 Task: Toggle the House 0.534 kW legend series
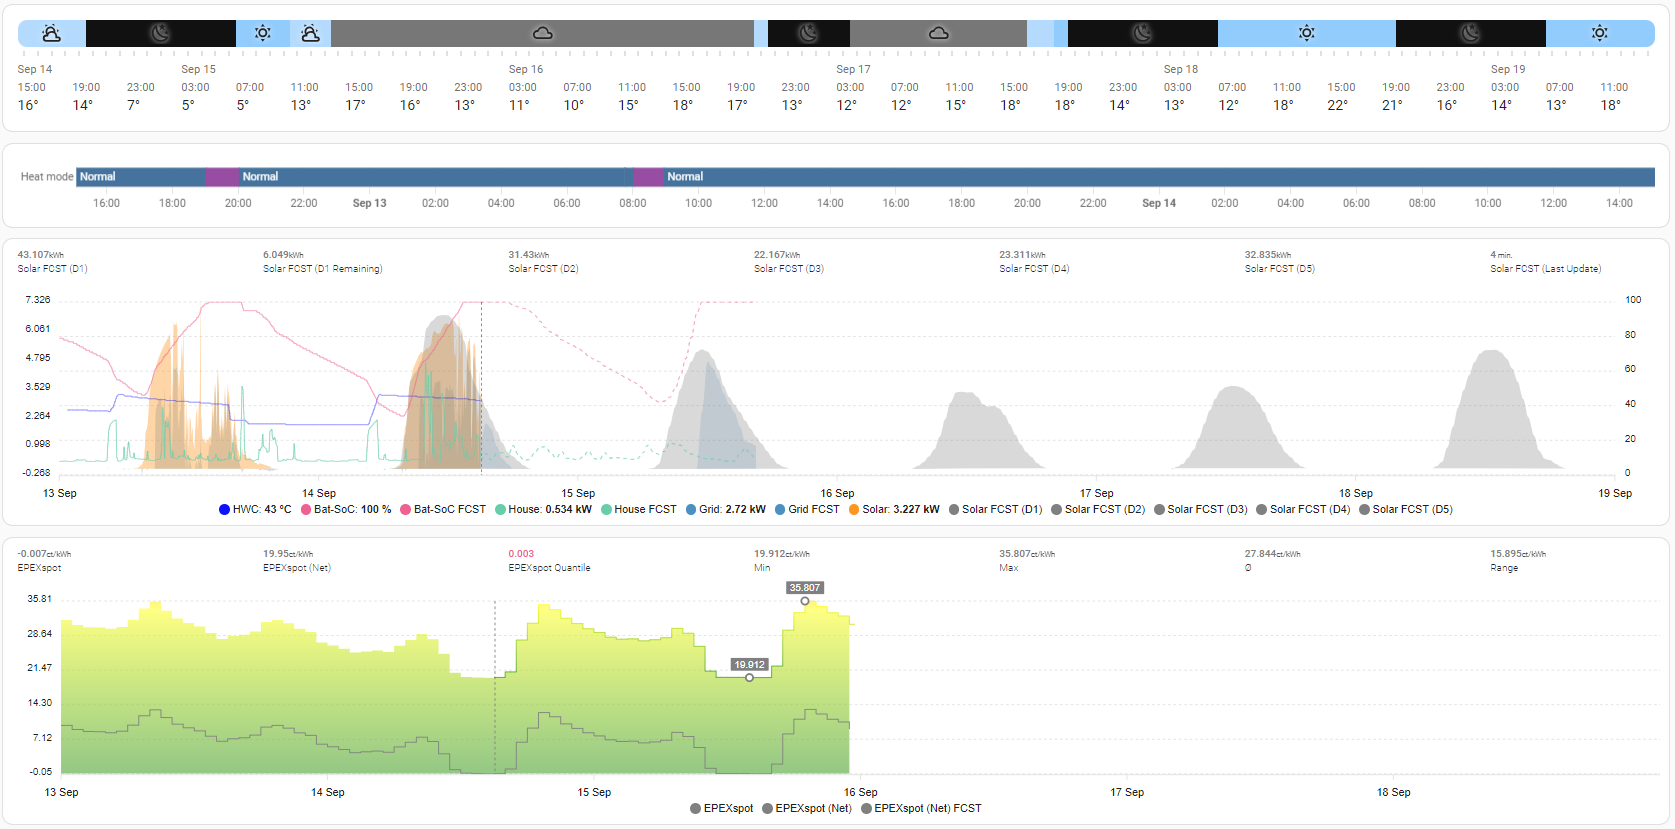coord(543,509)
